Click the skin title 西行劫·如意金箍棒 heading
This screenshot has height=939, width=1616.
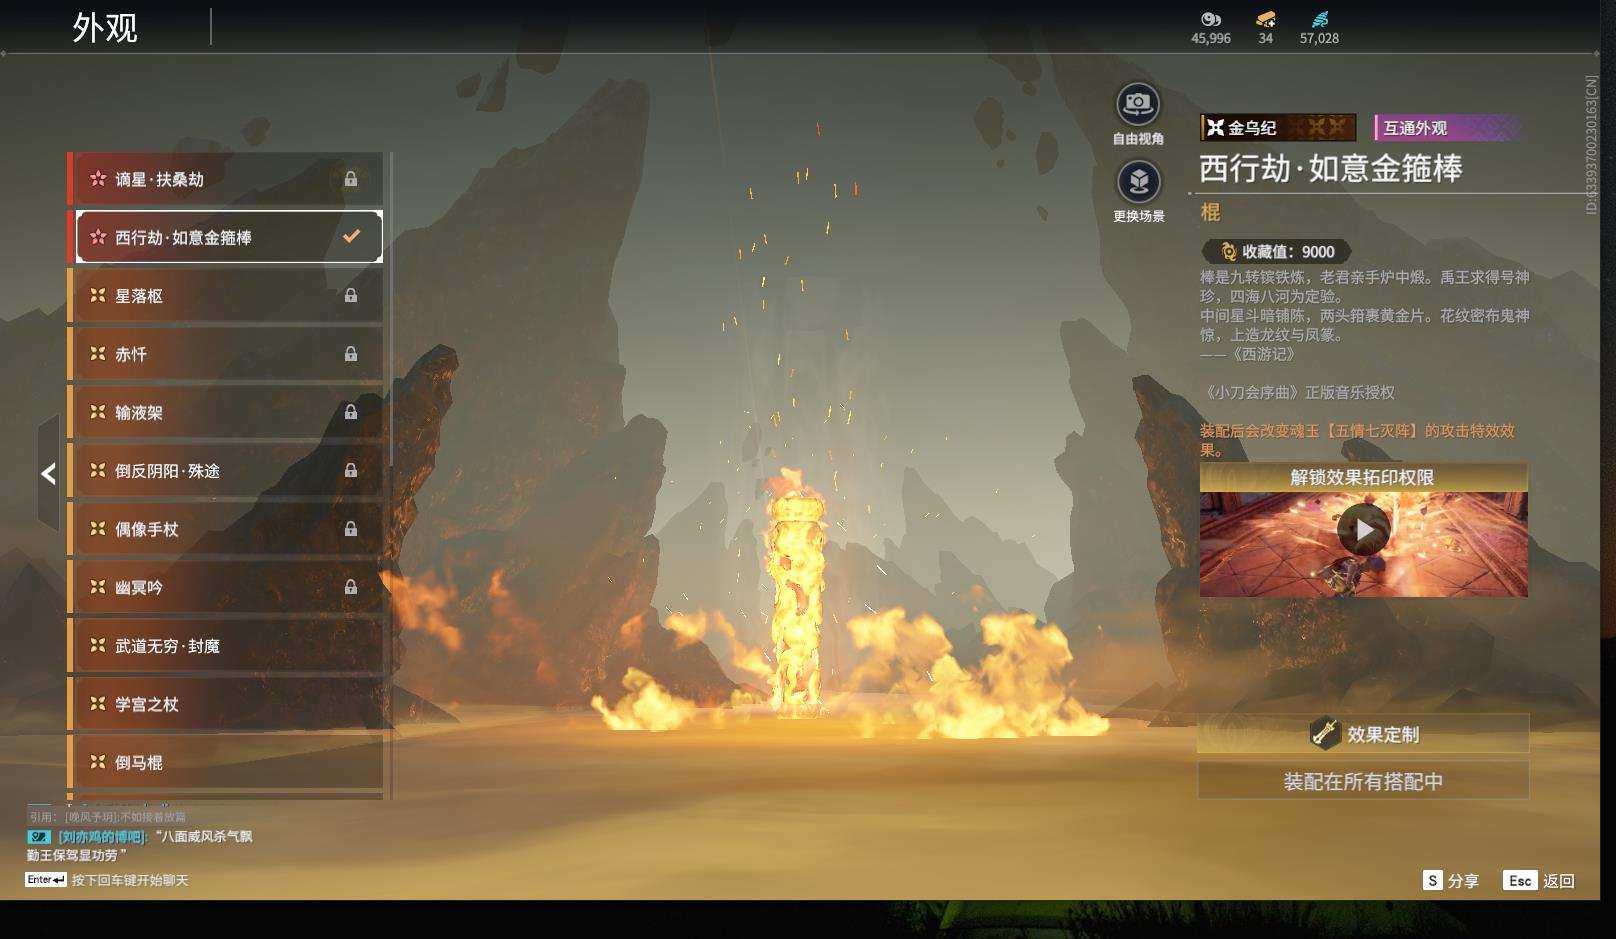click(x=1331, y=168)
